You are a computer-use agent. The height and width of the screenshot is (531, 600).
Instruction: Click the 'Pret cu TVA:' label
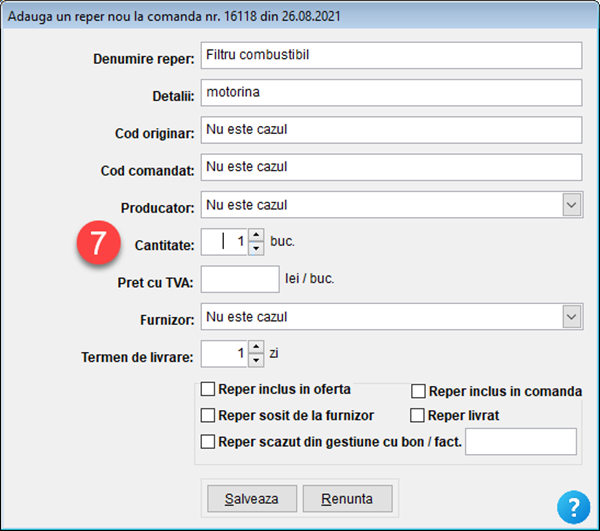click(x=155, y=283)
